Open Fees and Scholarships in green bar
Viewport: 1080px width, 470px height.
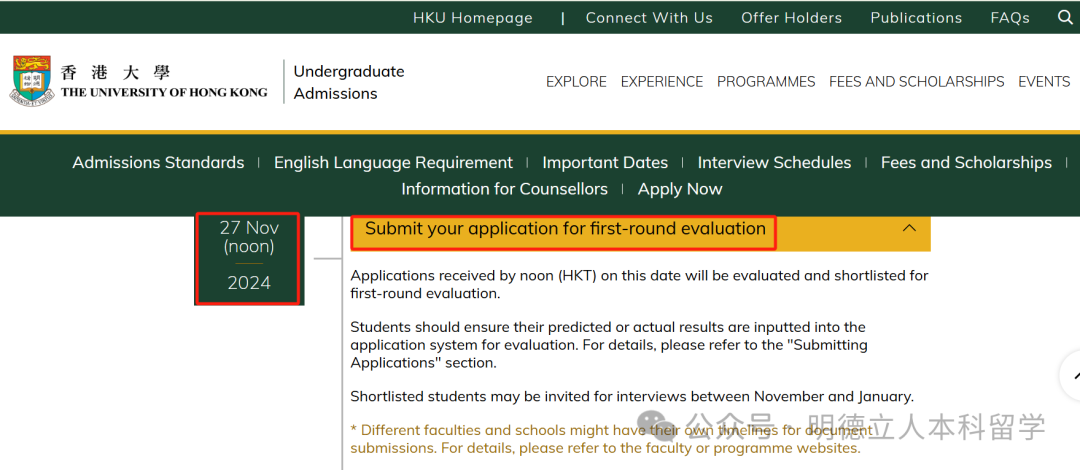[x=966, y=163]
